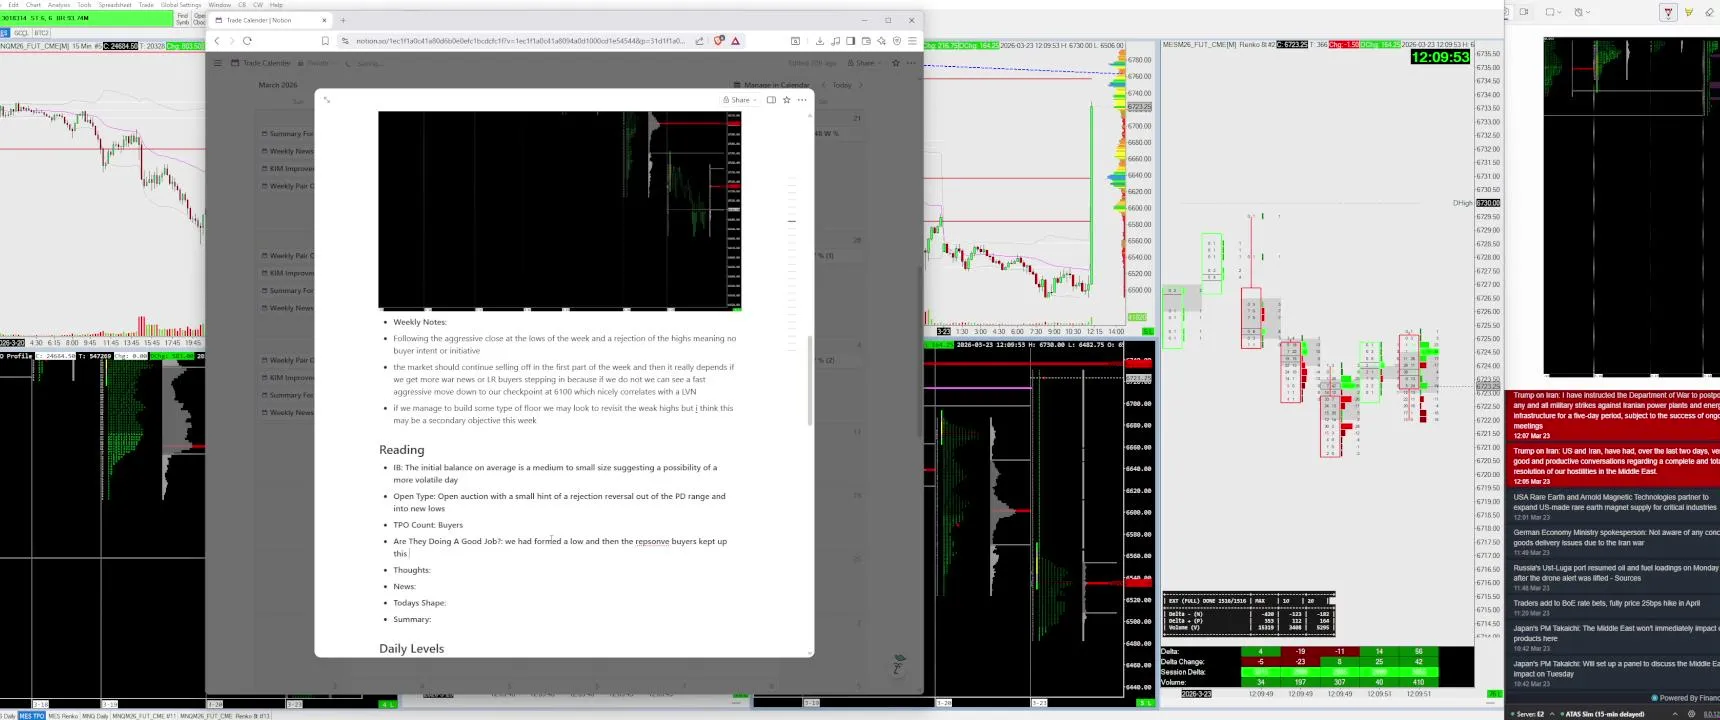Click the Reading heading in the Notion page

401,450
